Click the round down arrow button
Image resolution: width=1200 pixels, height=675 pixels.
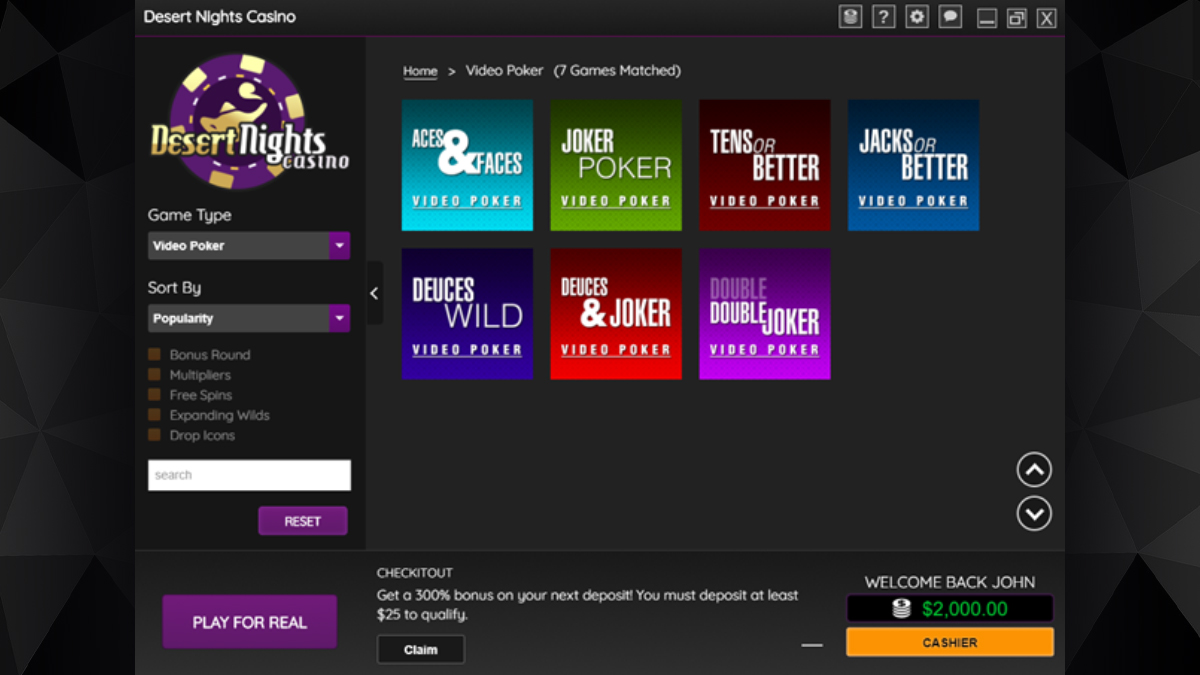click(1034, 514)
